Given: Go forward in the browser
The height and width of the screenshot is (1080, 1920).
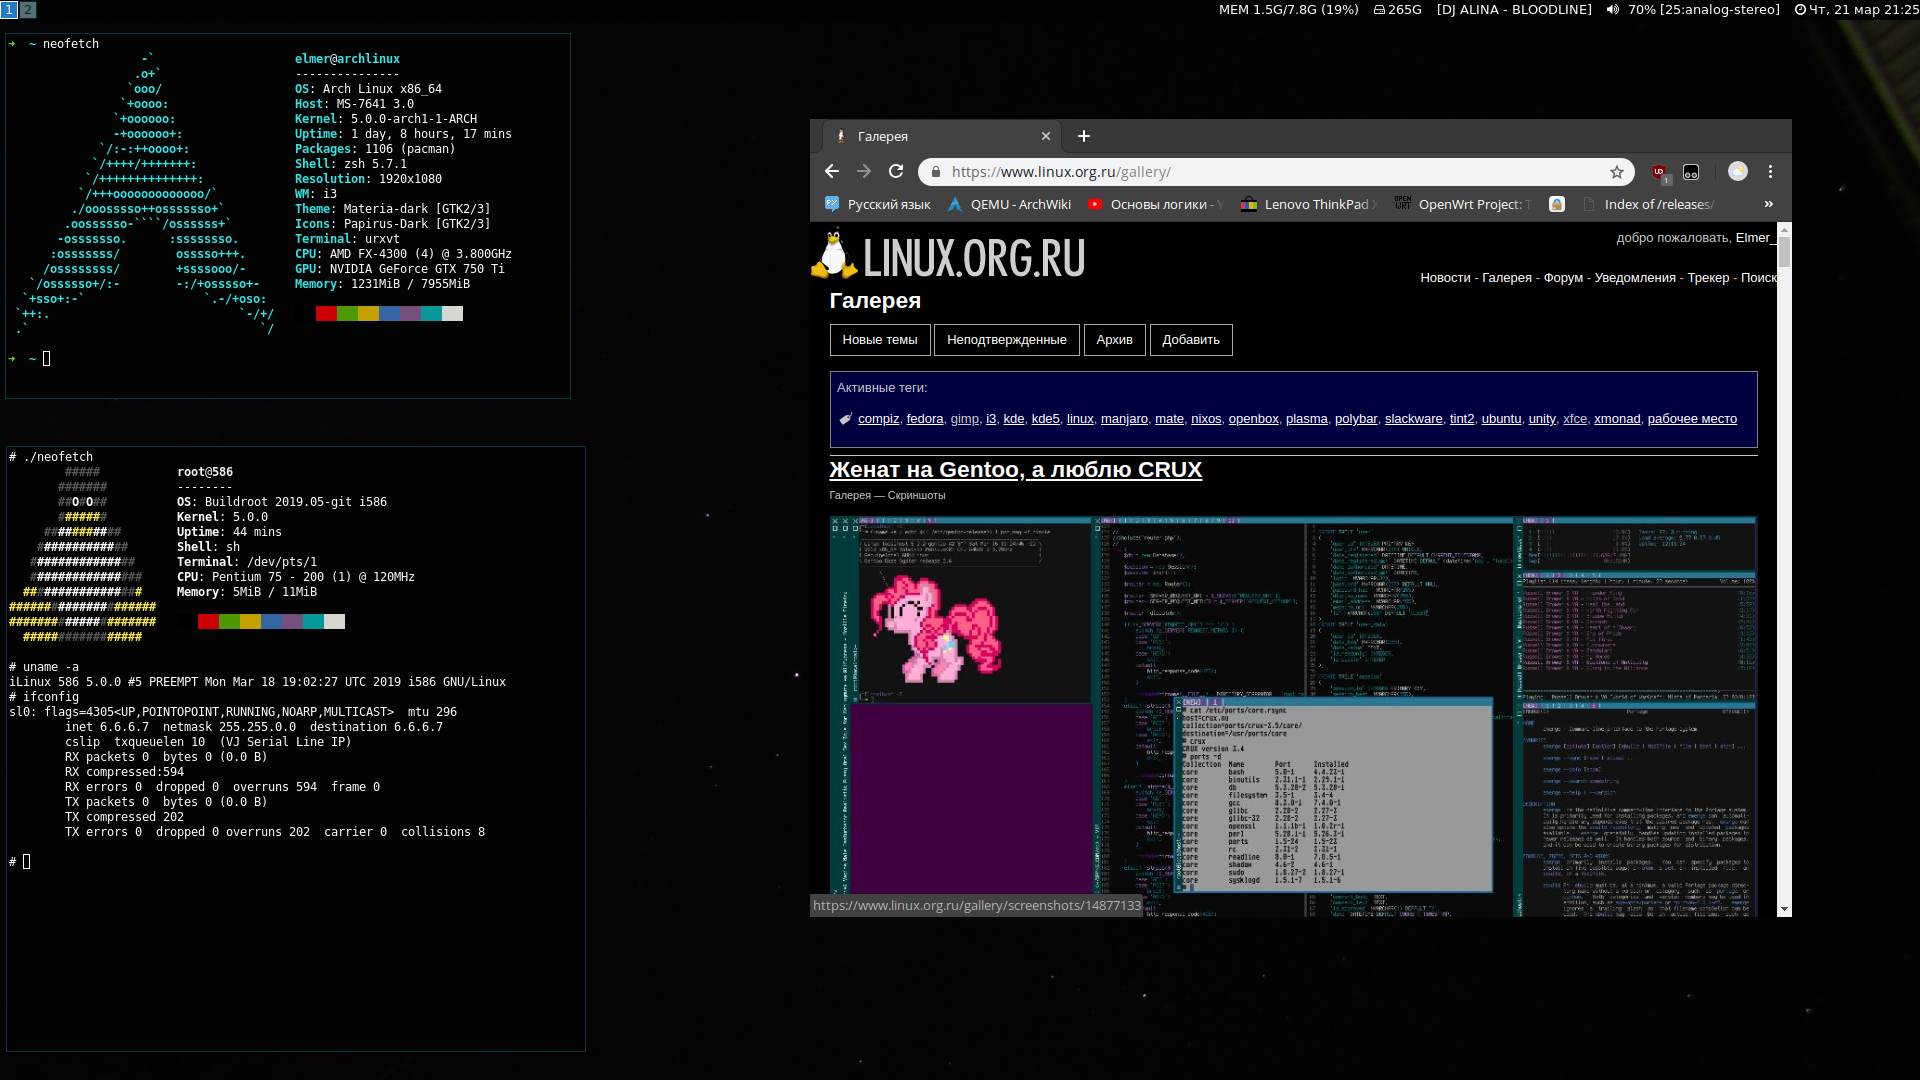Looking at the screenshot, I should click(864, 172).
